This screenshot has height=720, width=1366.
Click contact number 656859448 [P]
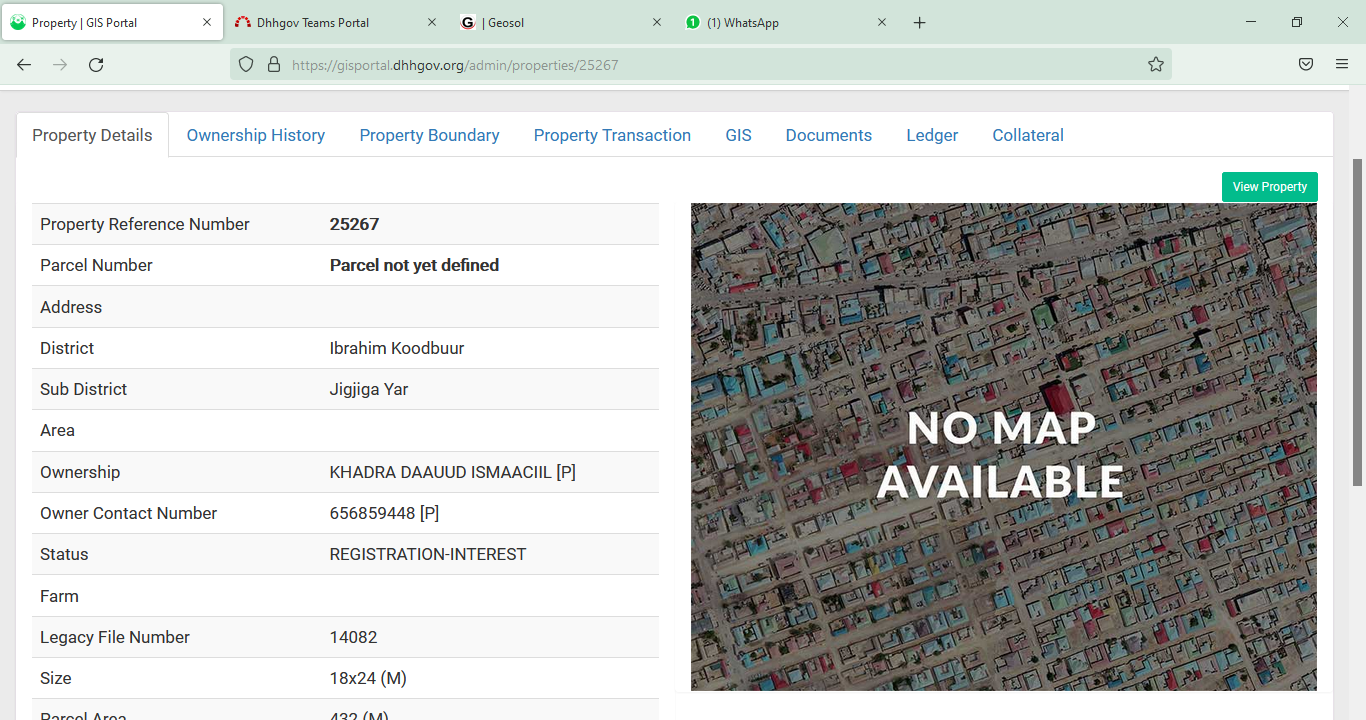click(x=384, y=513)
